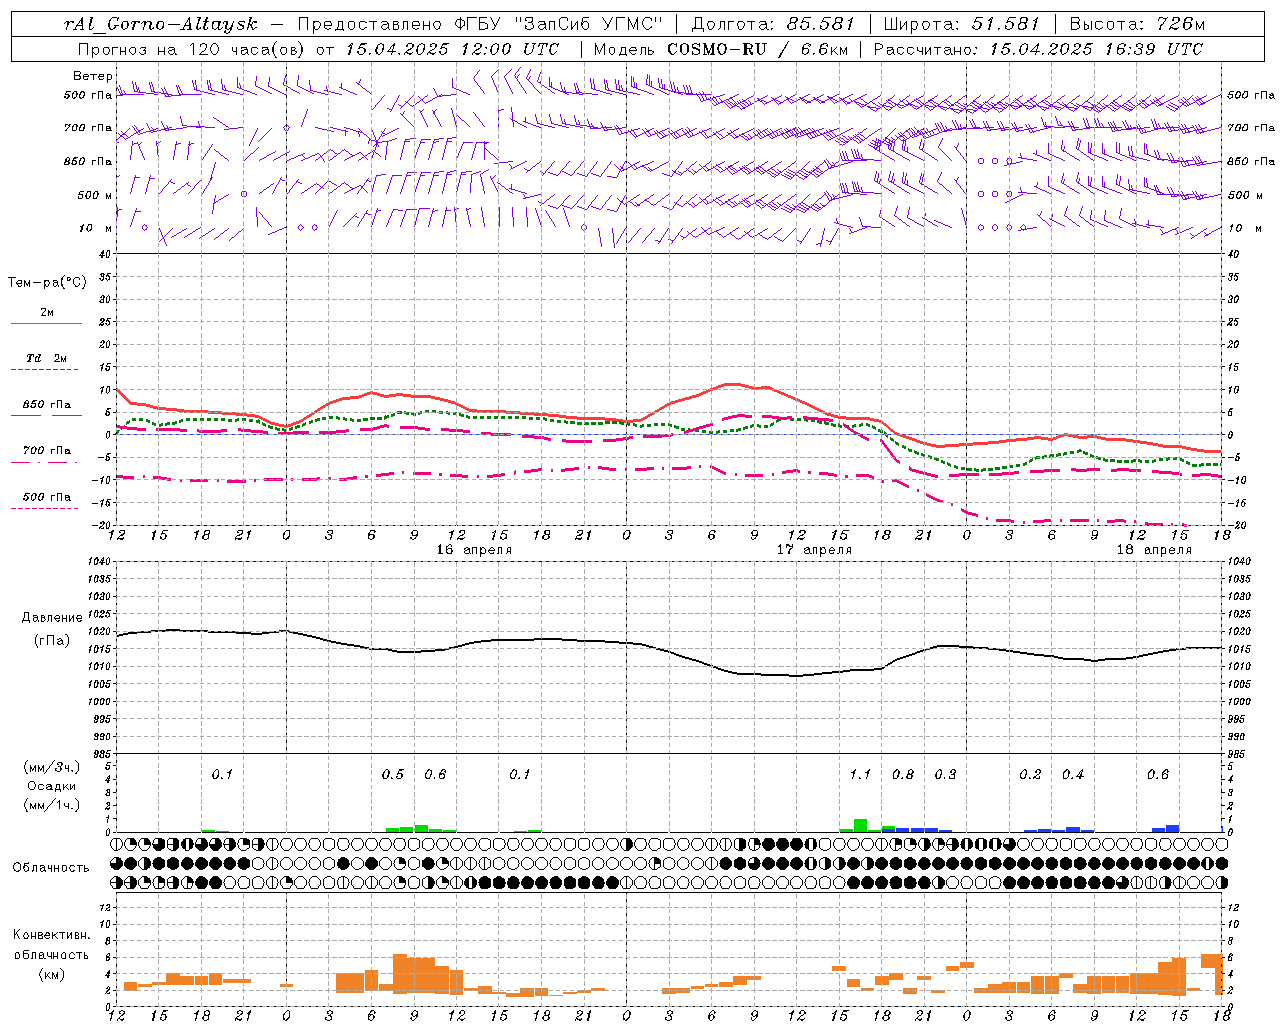This screenshot has height=1024, width=1280.
Task: Click the 850 гПа temperature legend entry
Action: 46,405
